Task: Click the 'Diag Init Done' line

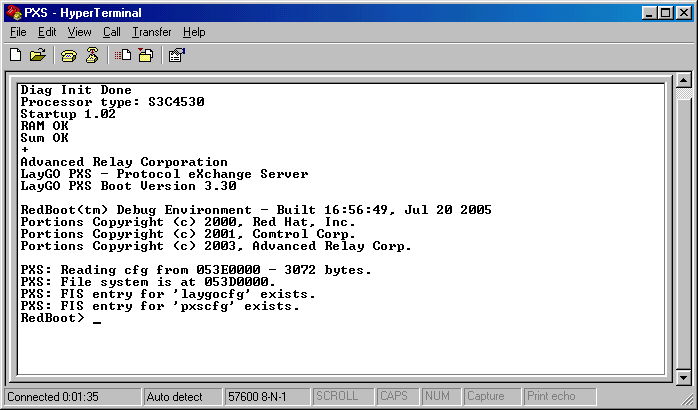Action: coord(76,90)
